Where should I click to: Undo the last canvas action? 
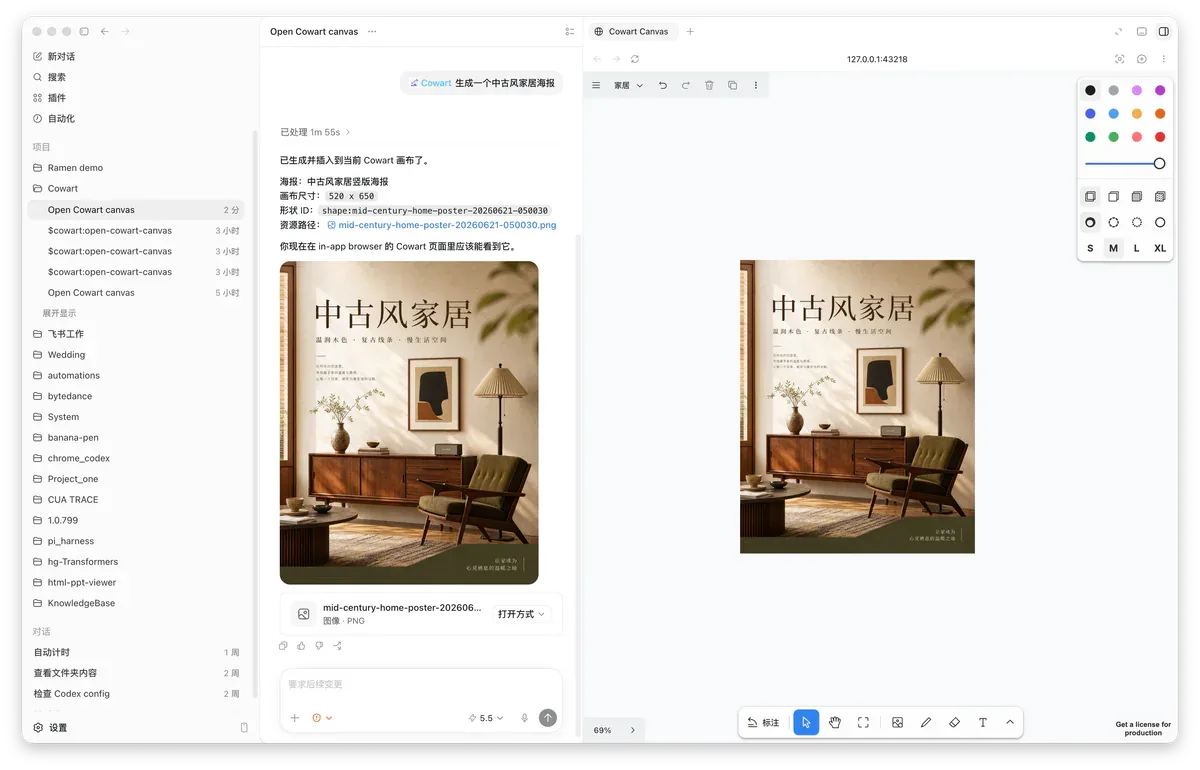coord(663,86)
